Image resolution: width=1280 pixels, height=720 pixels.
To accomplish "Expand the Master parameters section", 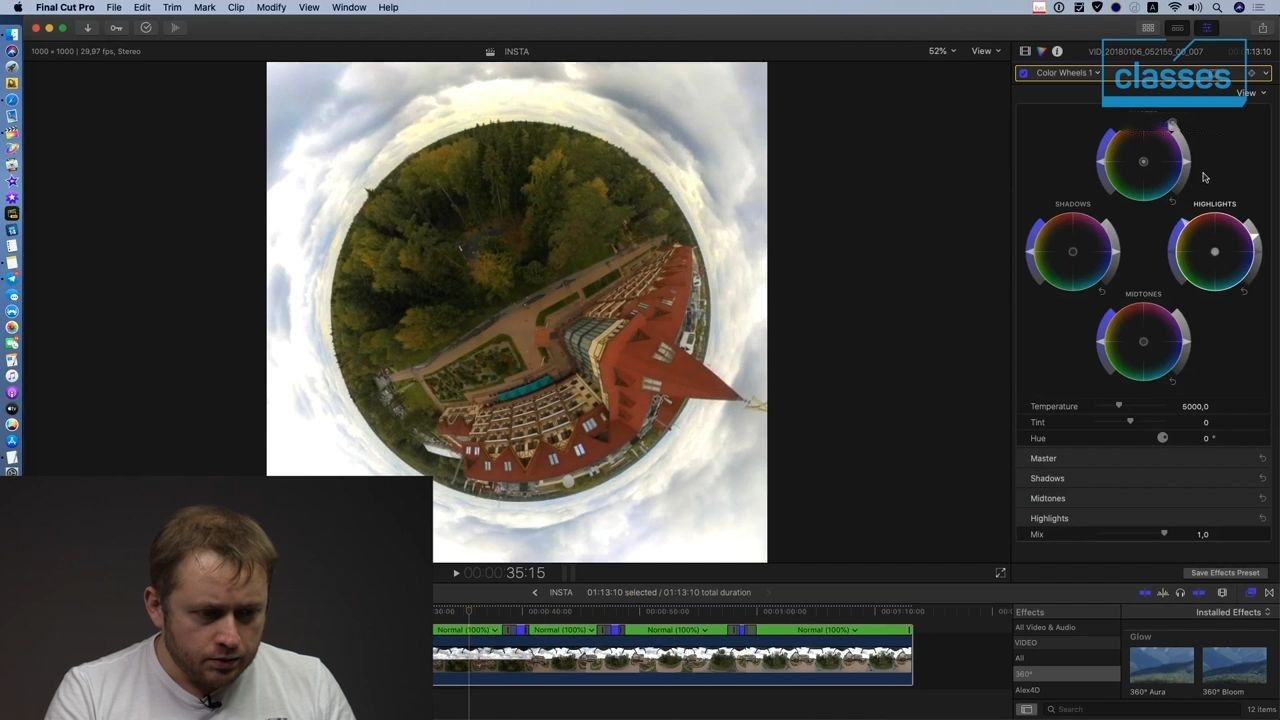I will tap(1043, 458).
